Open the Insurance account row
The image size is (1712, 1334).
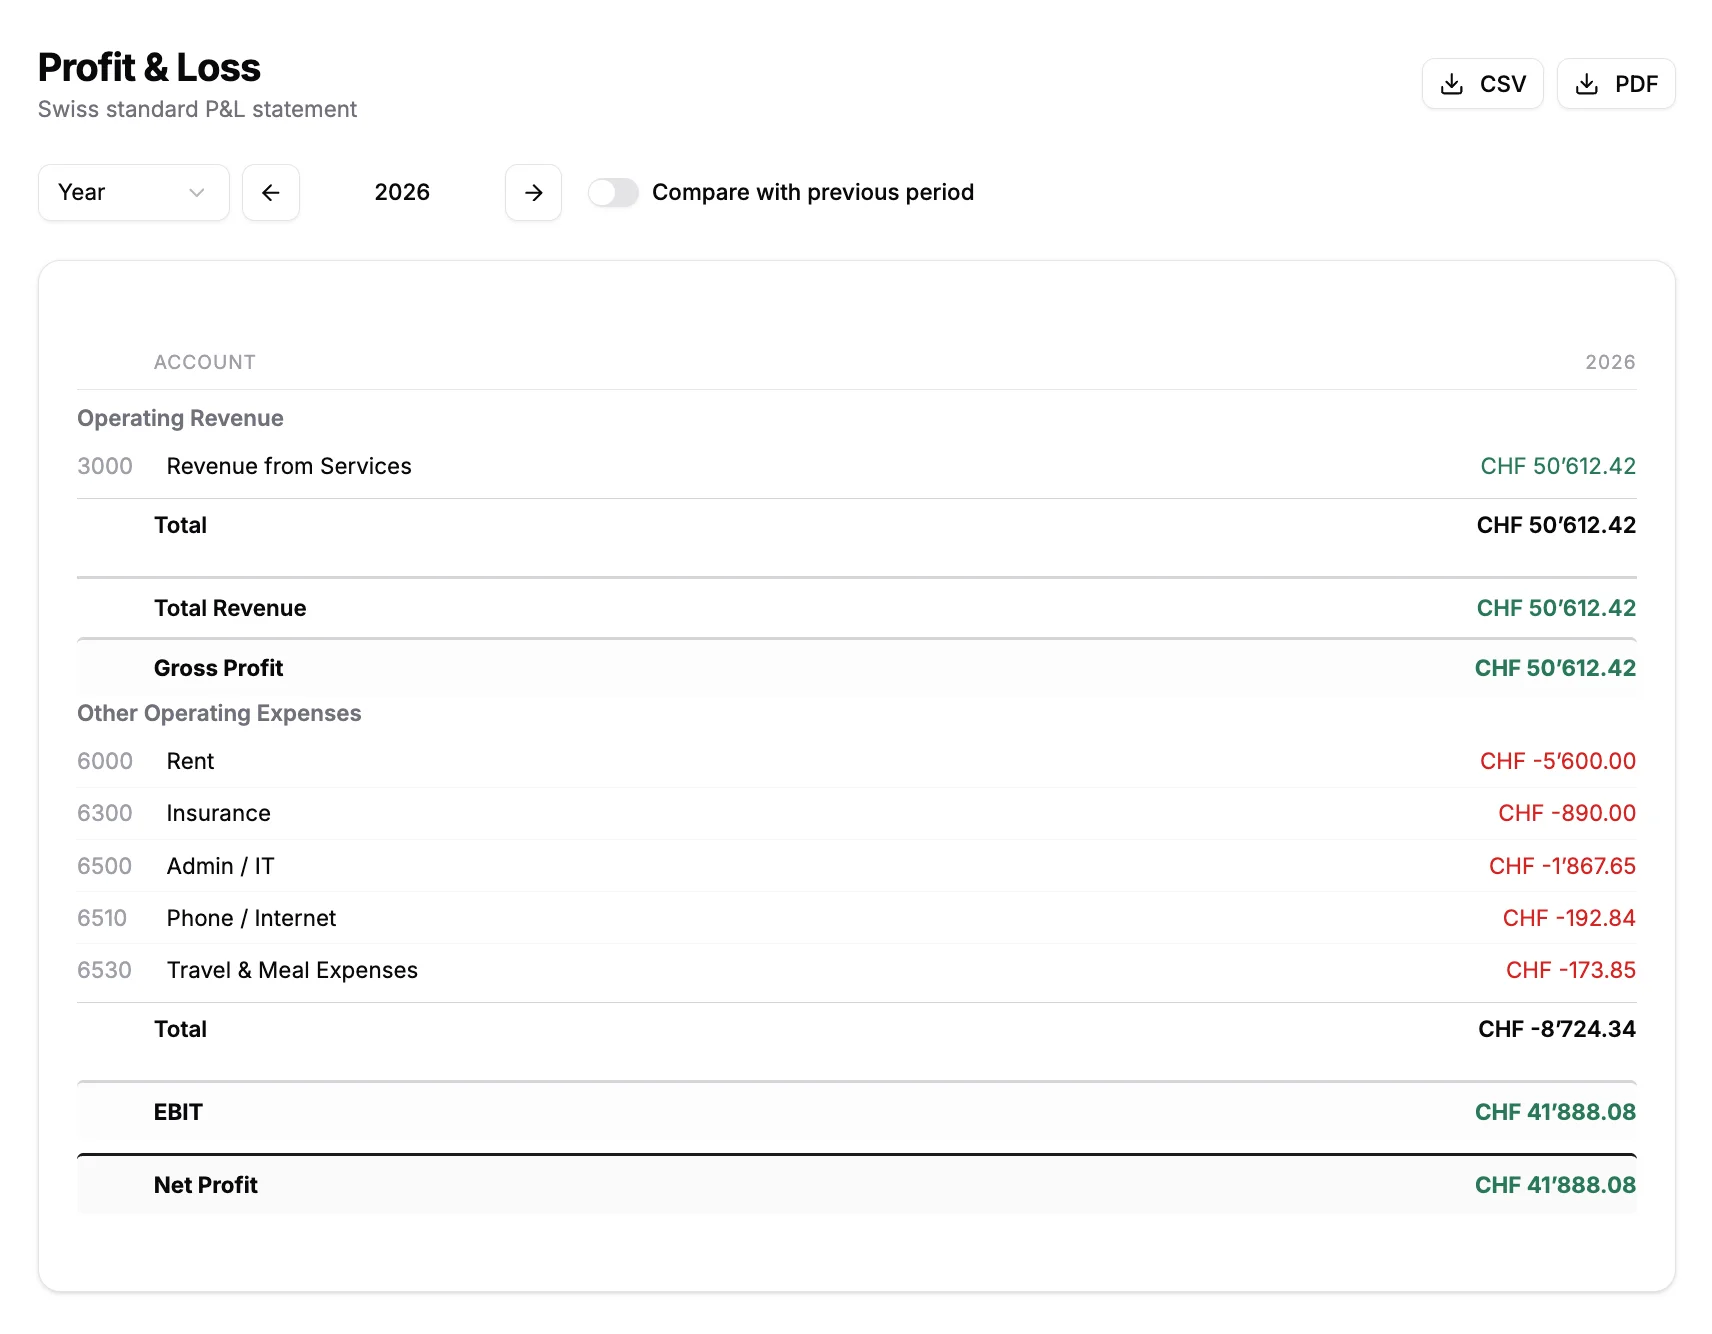pyautogui.click(x=218, y=813)
